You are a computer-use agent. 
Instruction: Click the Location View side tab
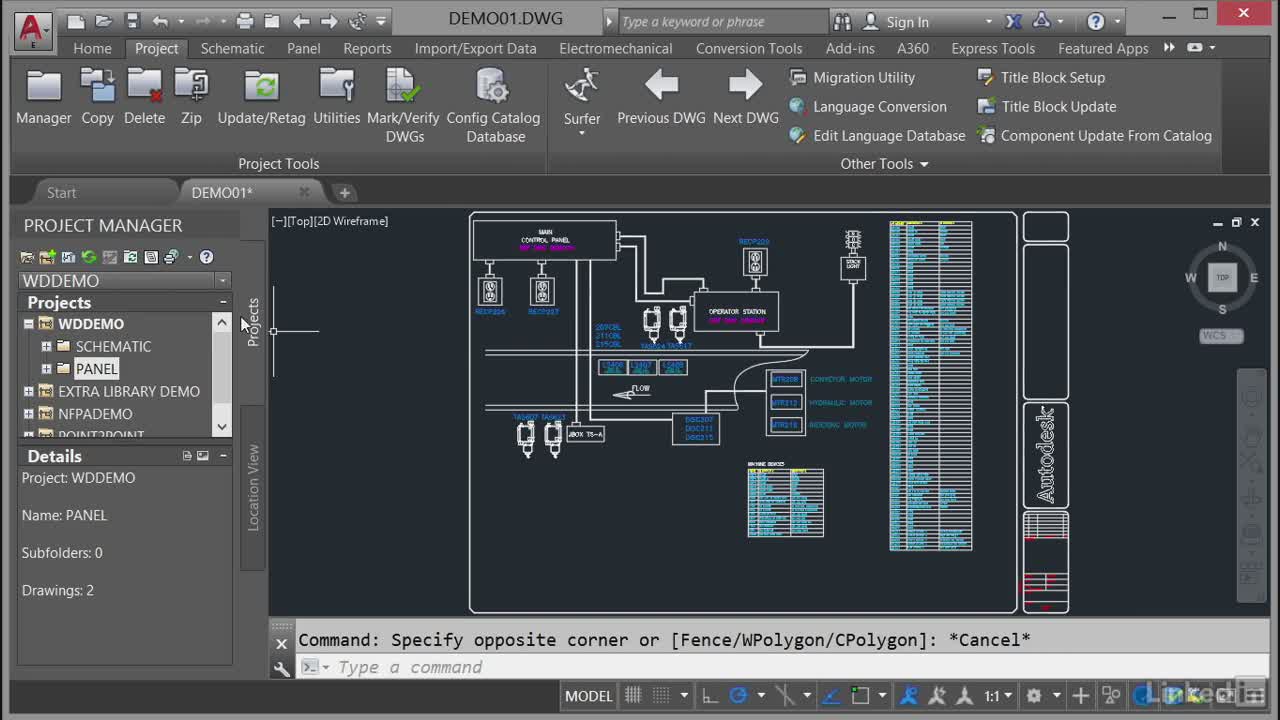pyautogui.click(x=253, y=488)
